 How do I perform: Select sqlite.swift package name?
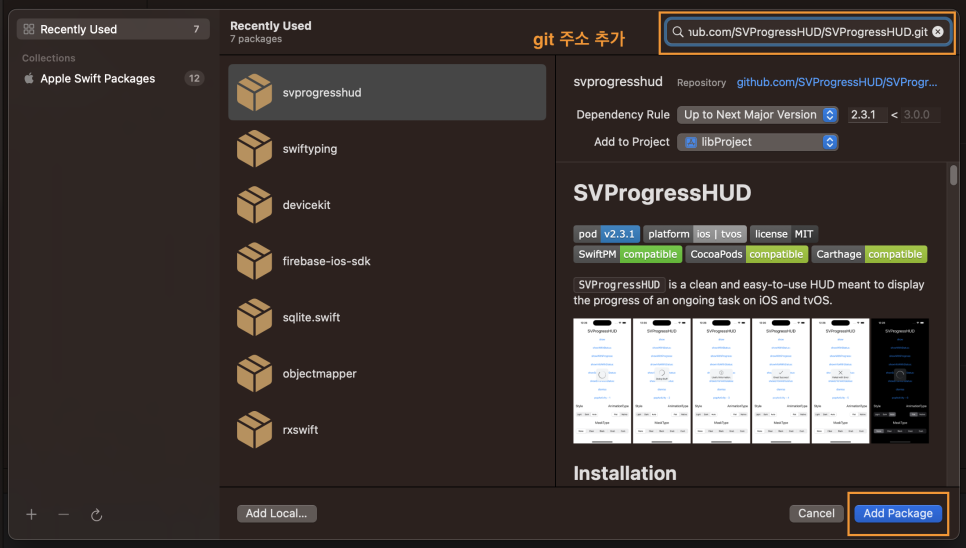coord(311,317)
